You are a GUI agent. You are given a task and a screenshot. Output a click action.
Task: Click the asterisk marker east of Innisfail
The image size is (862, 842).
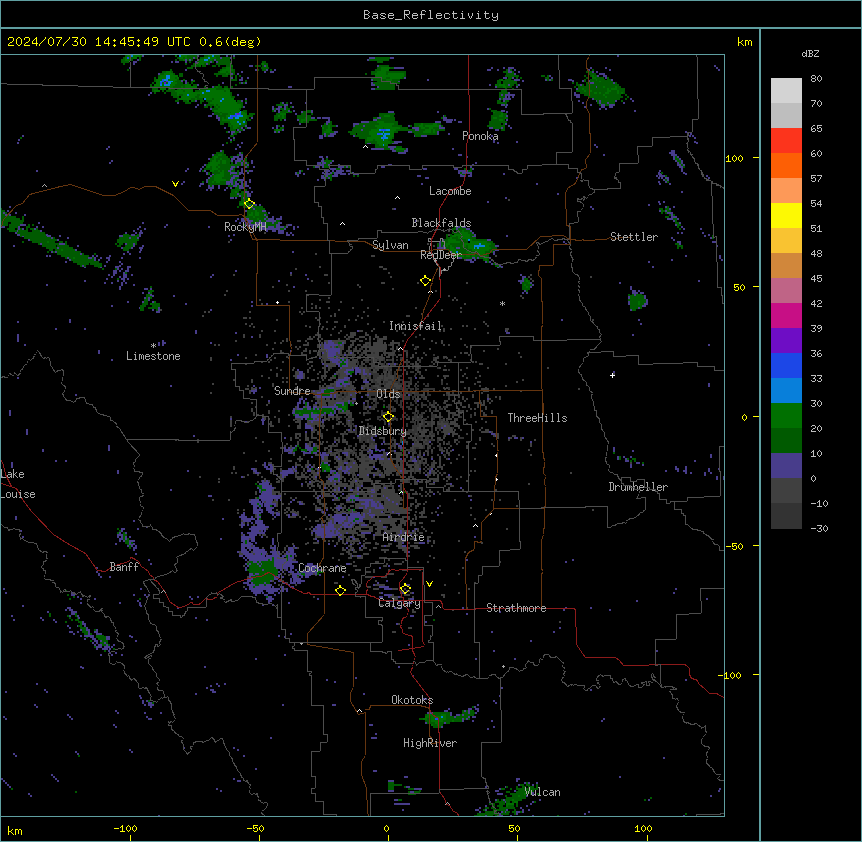(x=502, y=303)
